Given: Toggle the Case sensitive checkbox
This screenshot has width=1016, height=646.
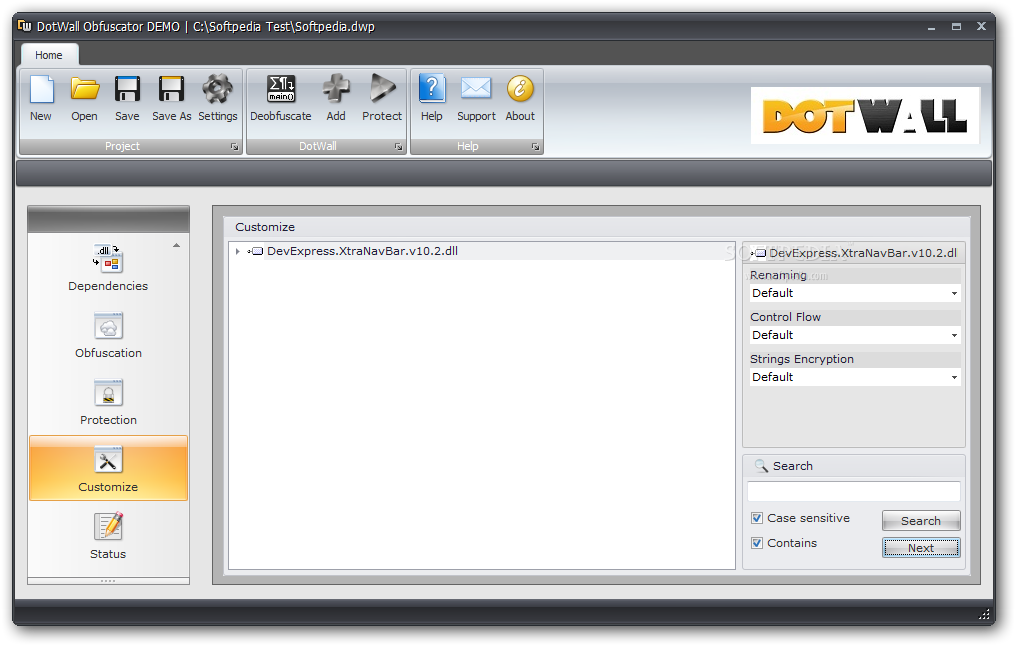Looking at the screenshot, I should pyautogui.click(x=757, y=518).
